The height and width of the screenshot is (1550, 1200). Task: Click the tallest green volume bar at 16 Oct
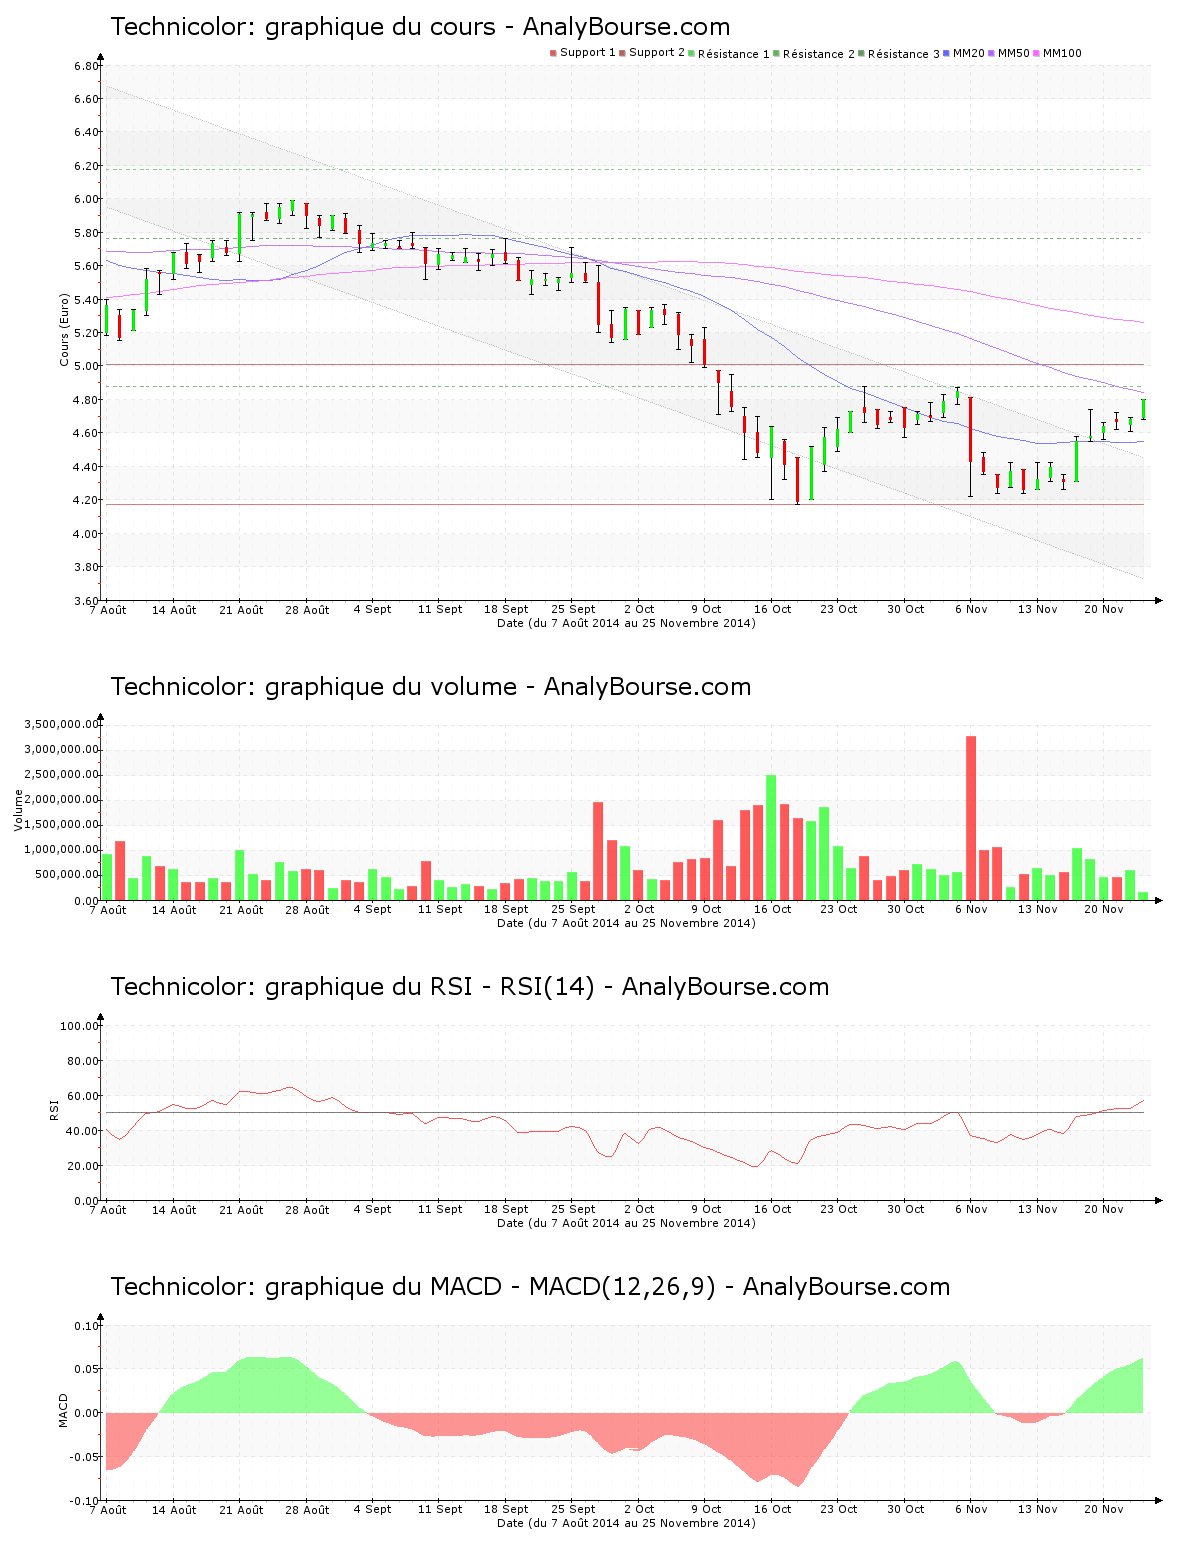tap(771, 838)
